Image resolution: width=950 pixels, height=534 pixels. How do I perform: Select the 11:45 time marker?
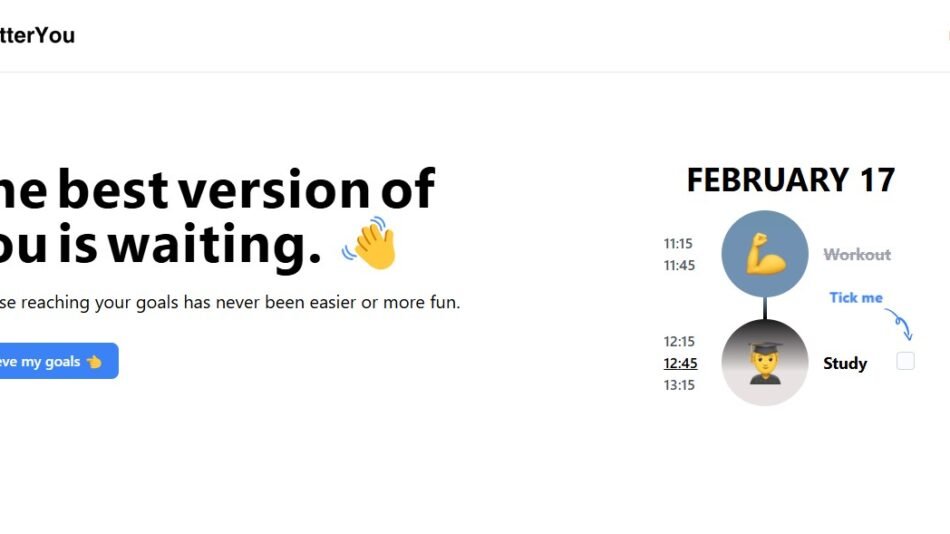tap(678, 265)
